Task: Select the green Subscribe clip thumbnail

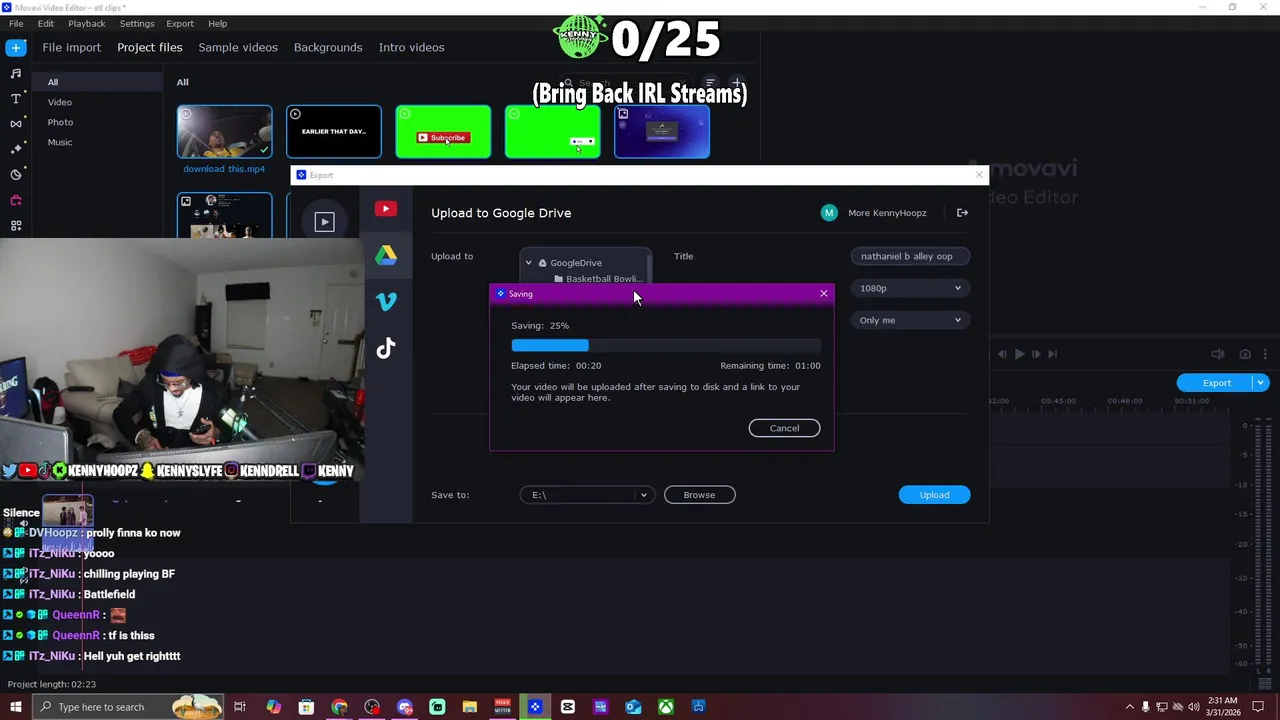Action: (443, 132)
